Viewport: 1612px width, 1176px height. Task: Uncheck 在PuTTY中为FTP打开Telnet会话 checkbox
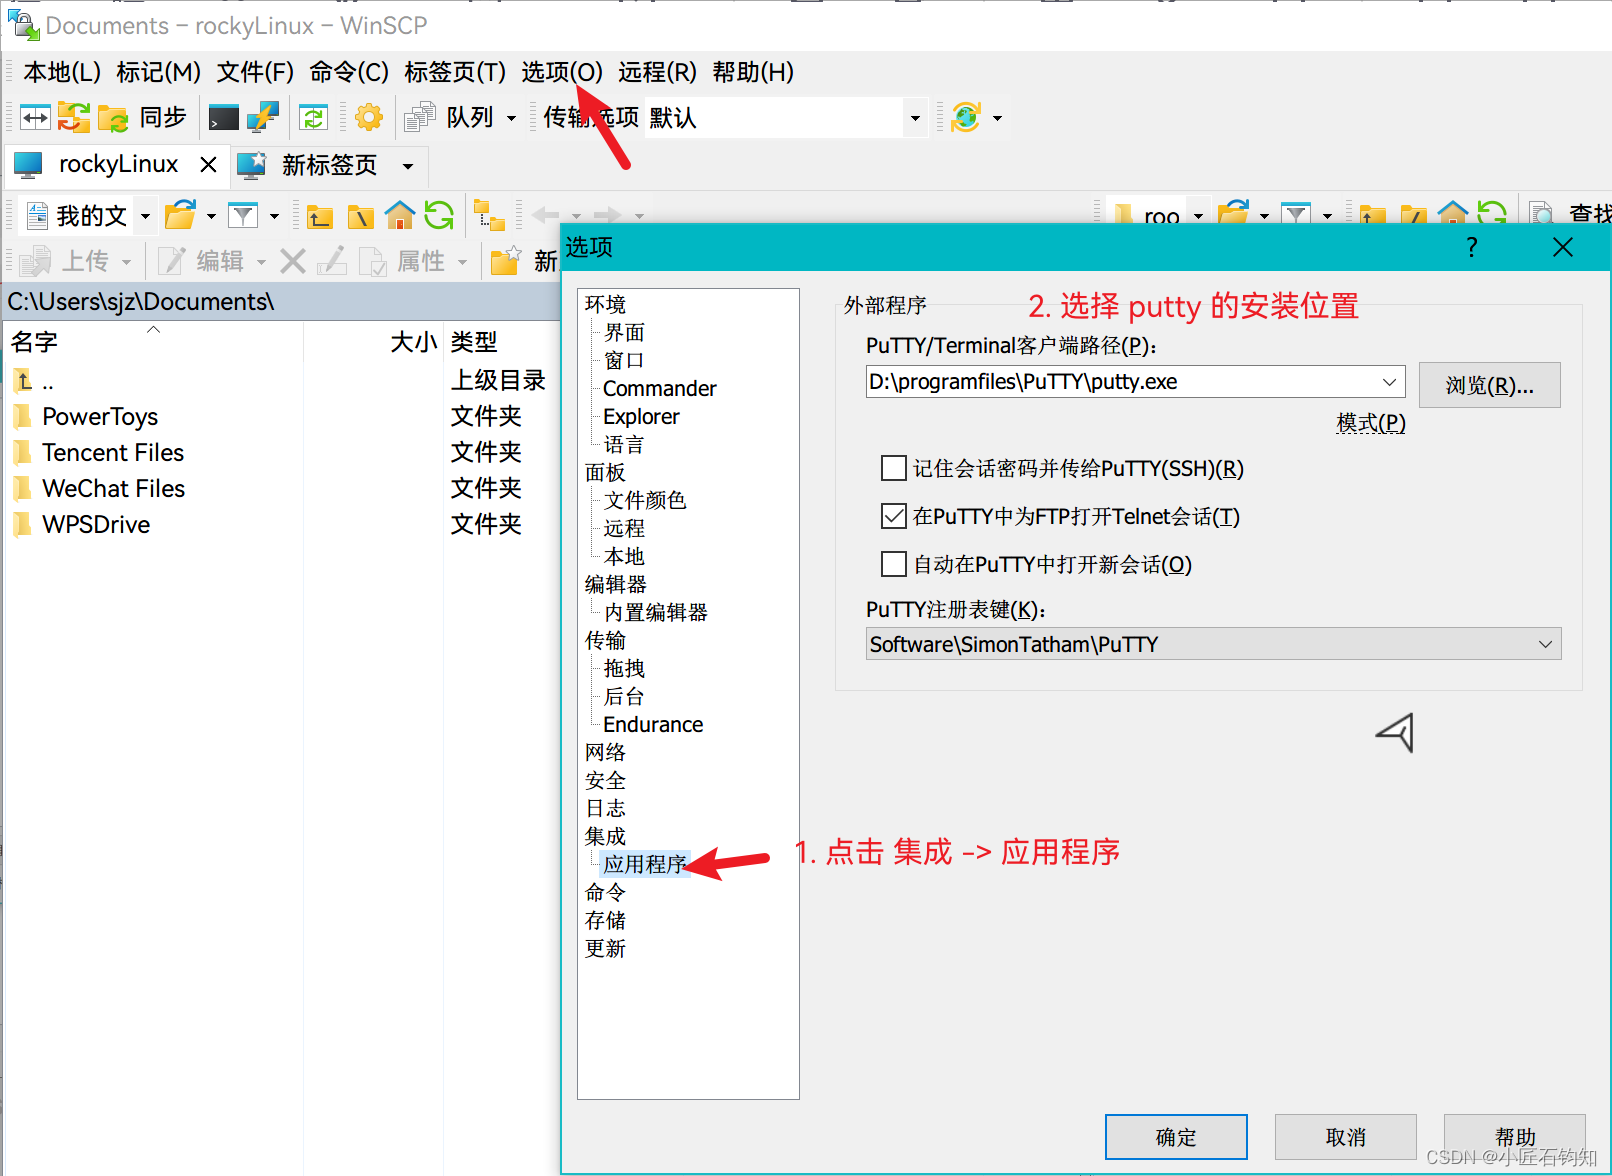click(x=893, y=516)
